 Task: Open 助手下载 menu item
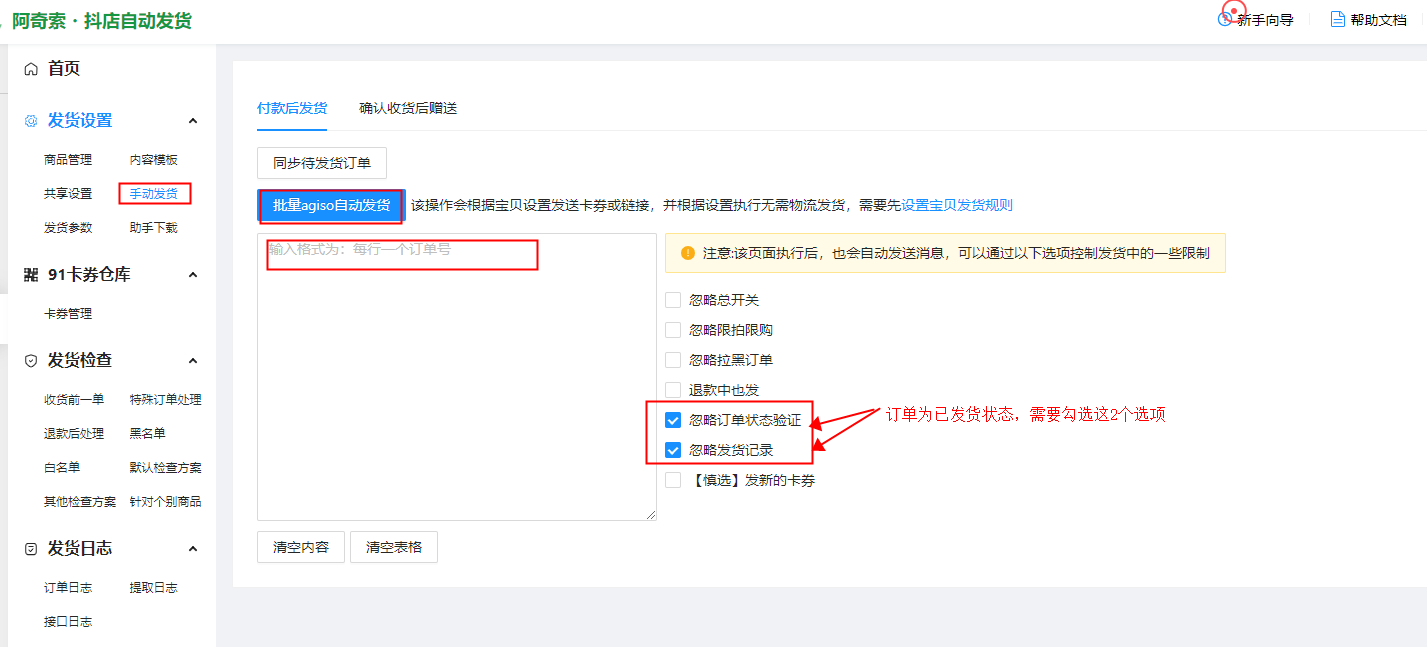point(154,228)
